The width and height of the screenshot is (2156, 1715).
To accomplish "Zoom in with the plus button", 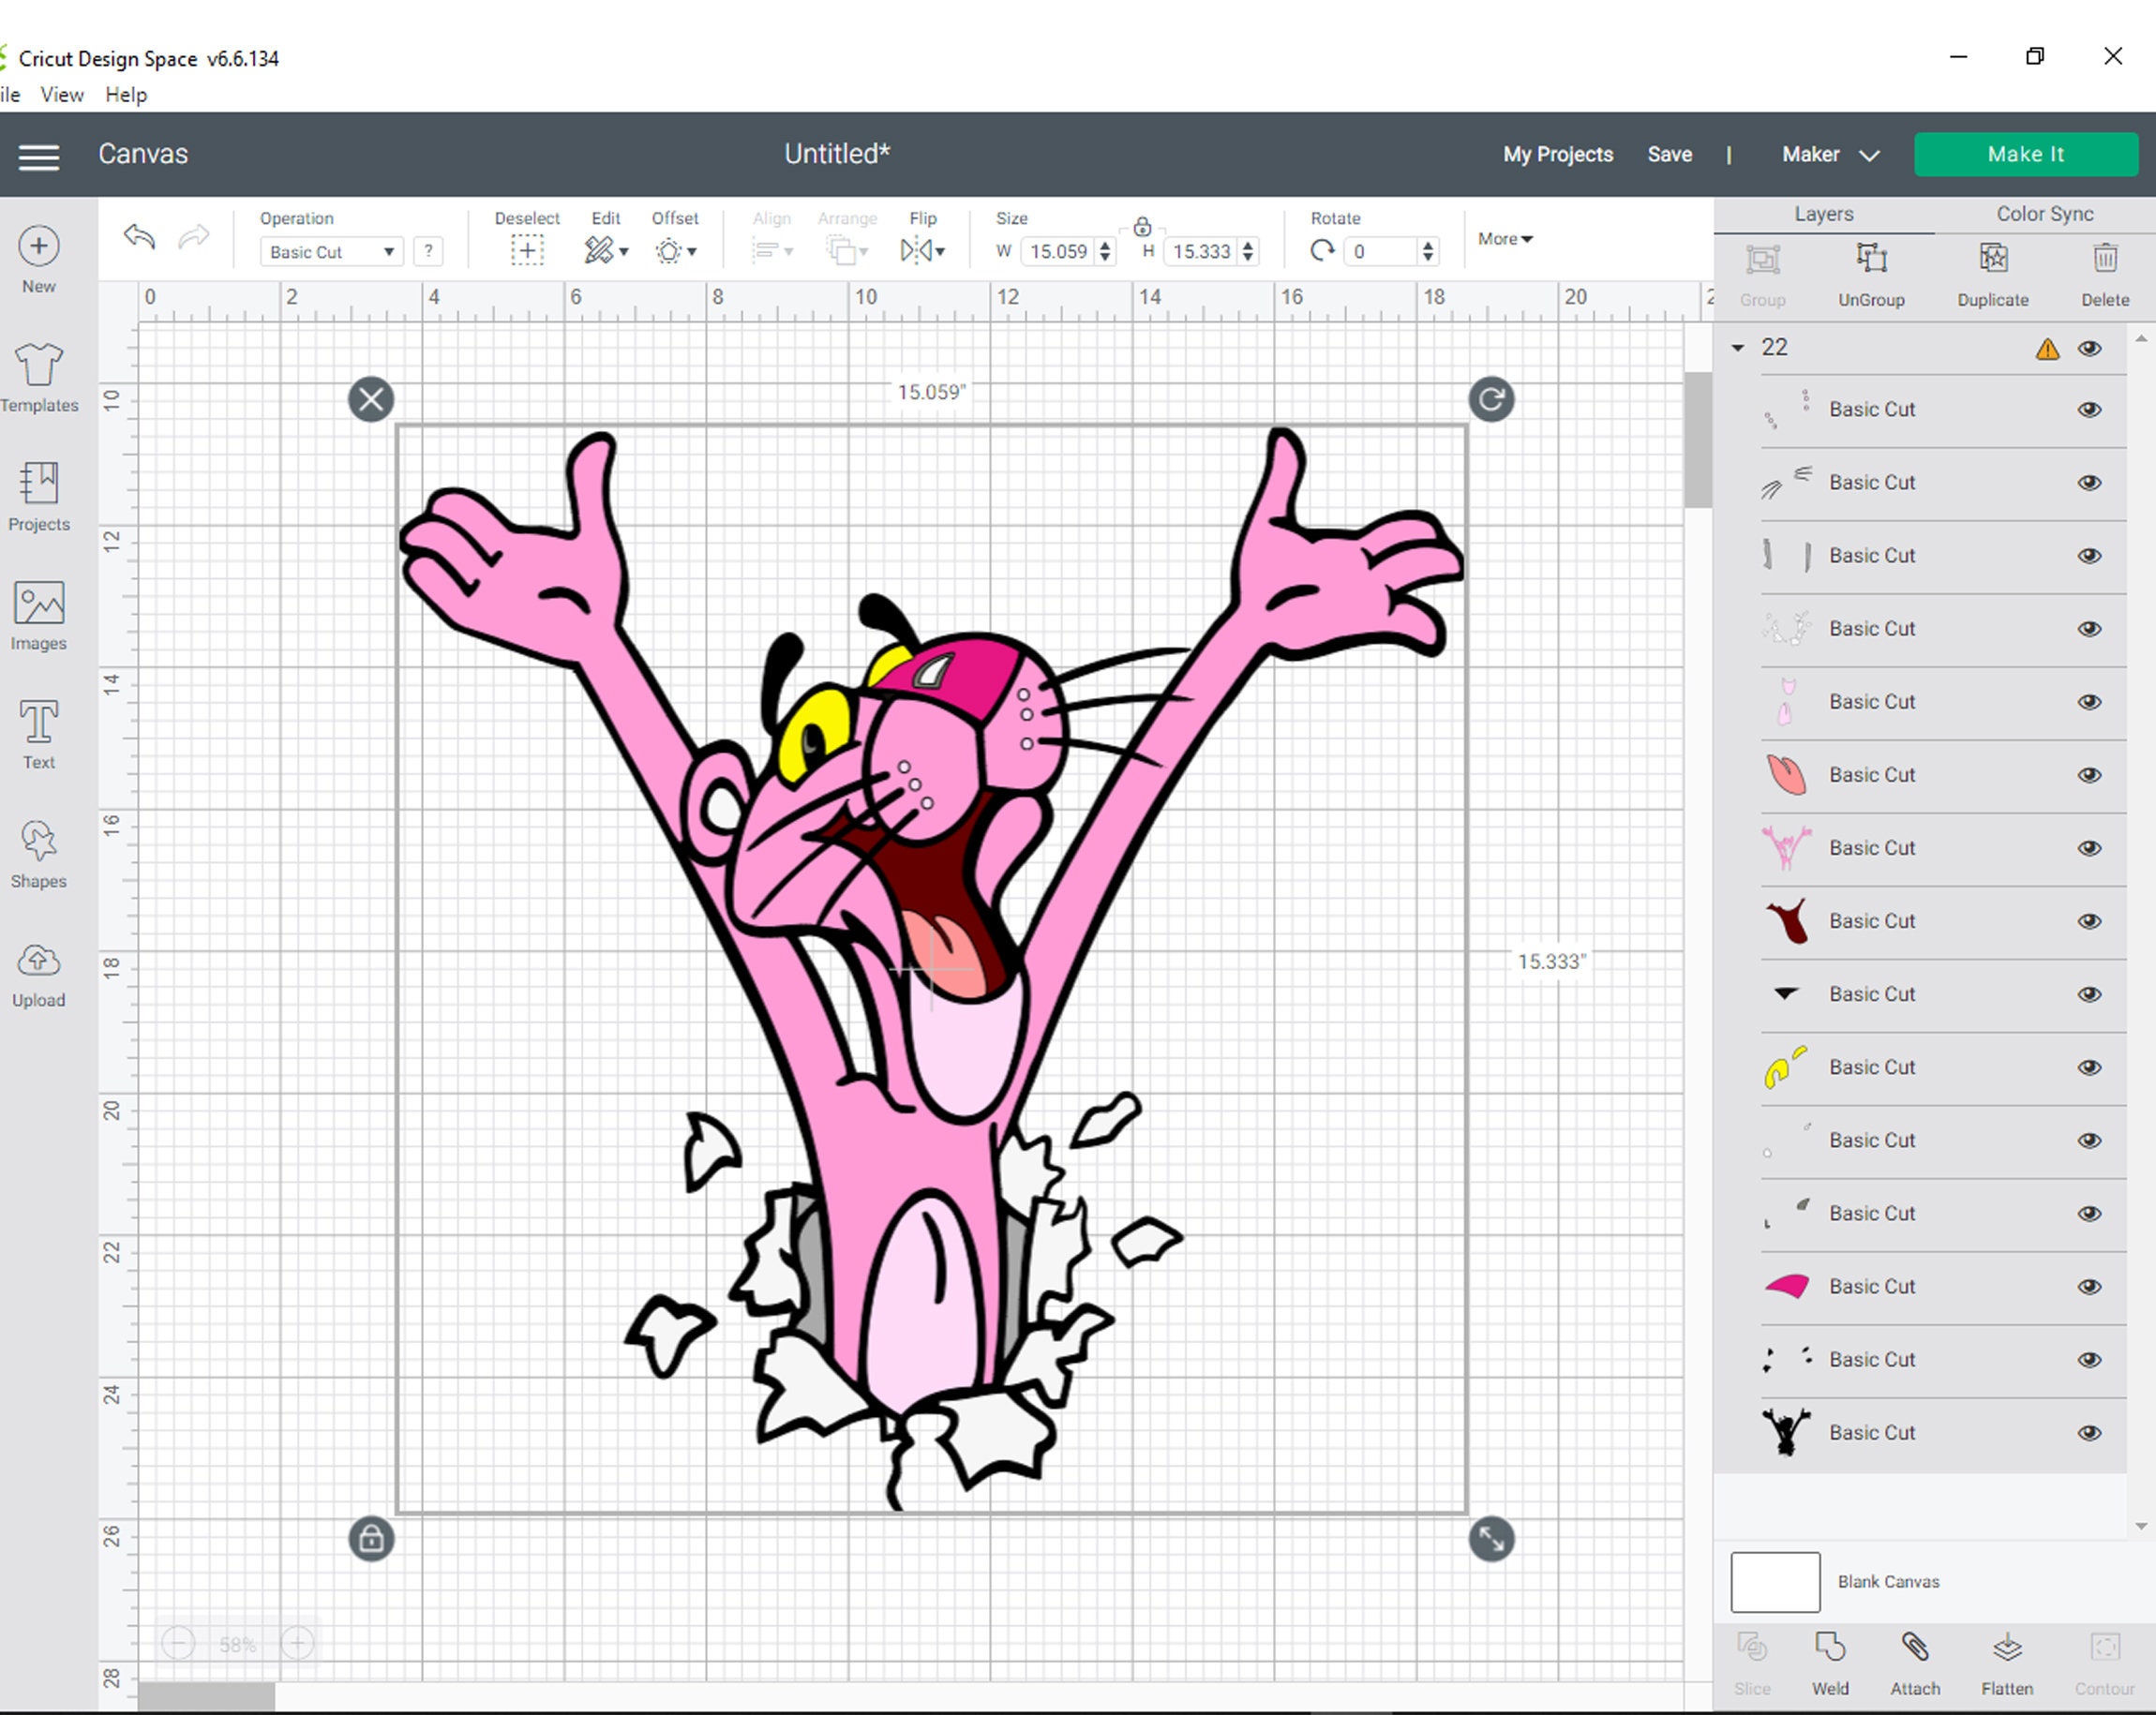I will [298, 1642].
